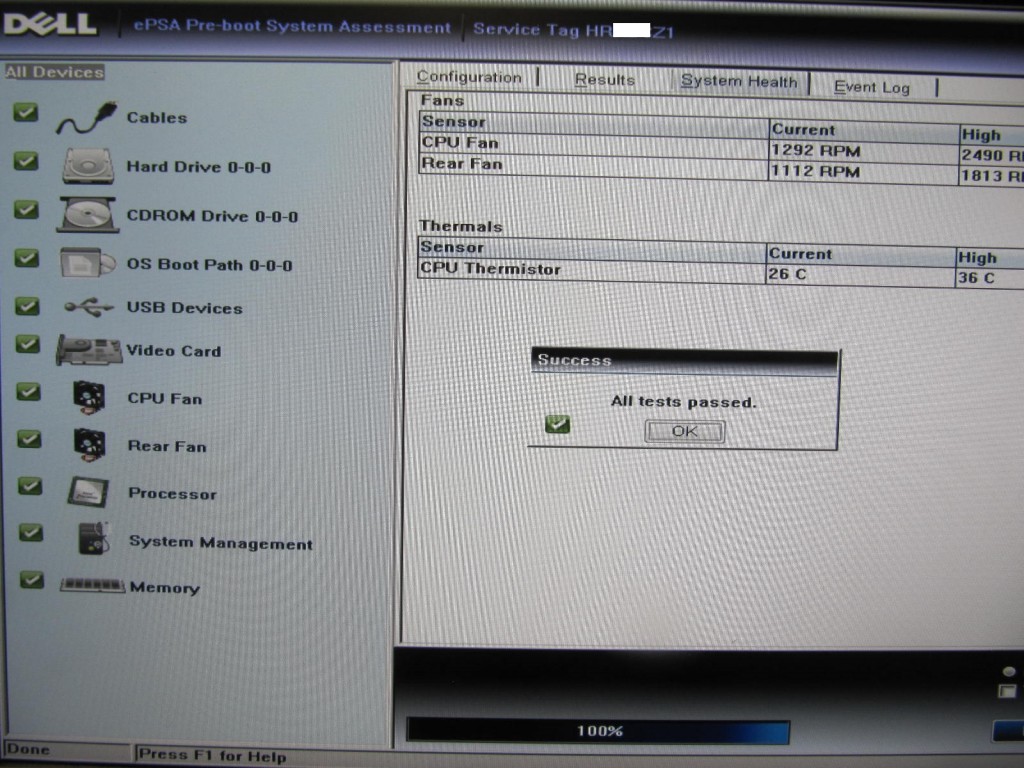Click the 26 C current temperature

point(788,274)
